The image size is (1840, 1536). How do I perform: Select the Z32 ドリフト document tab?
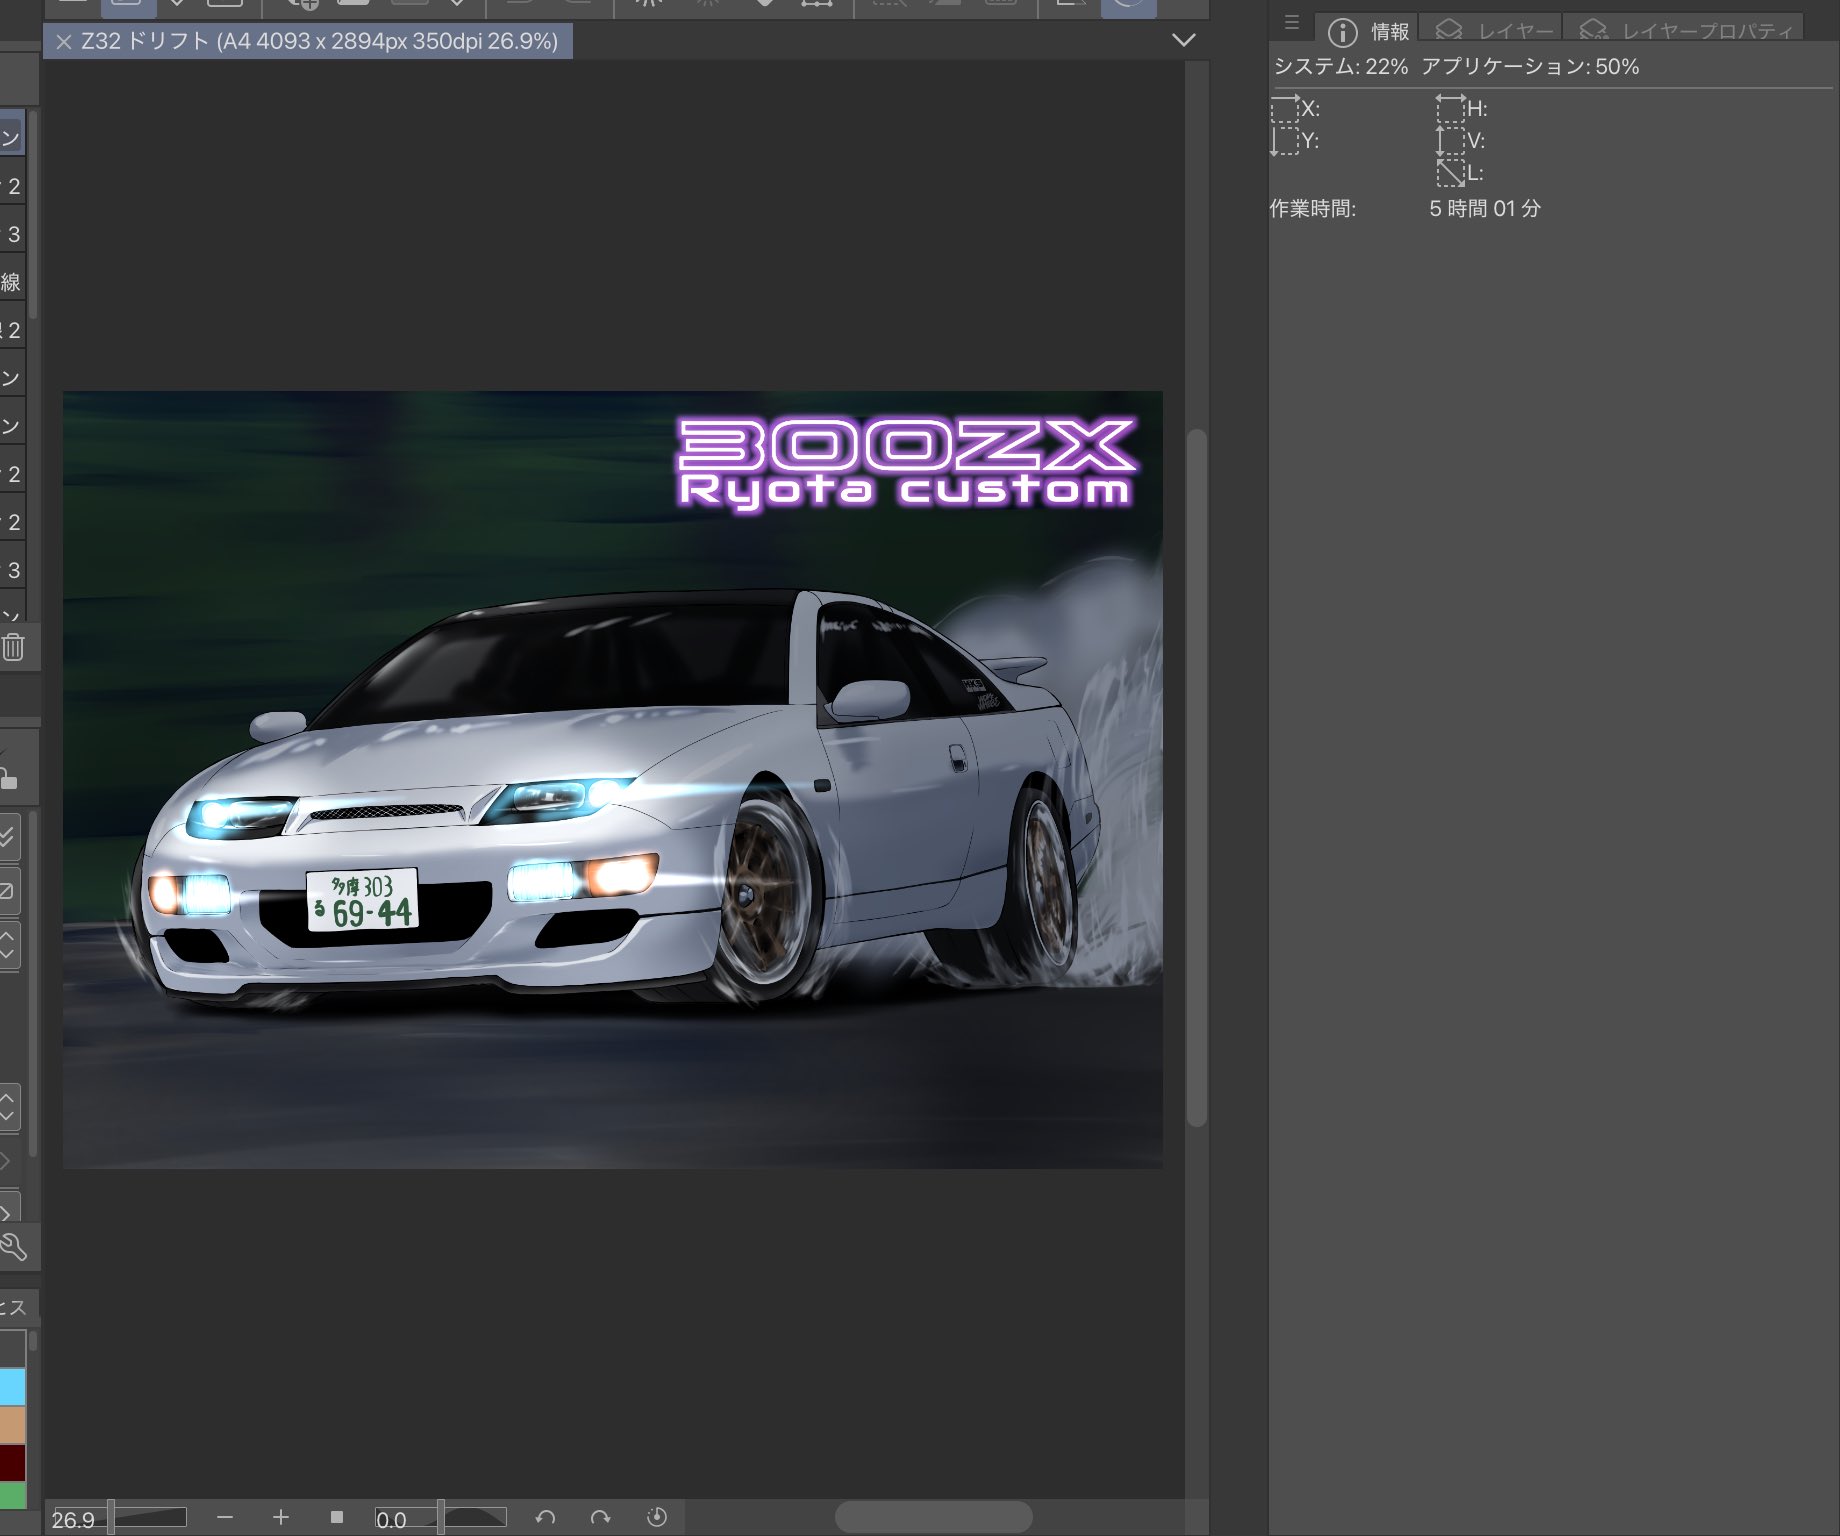(308, 42)
